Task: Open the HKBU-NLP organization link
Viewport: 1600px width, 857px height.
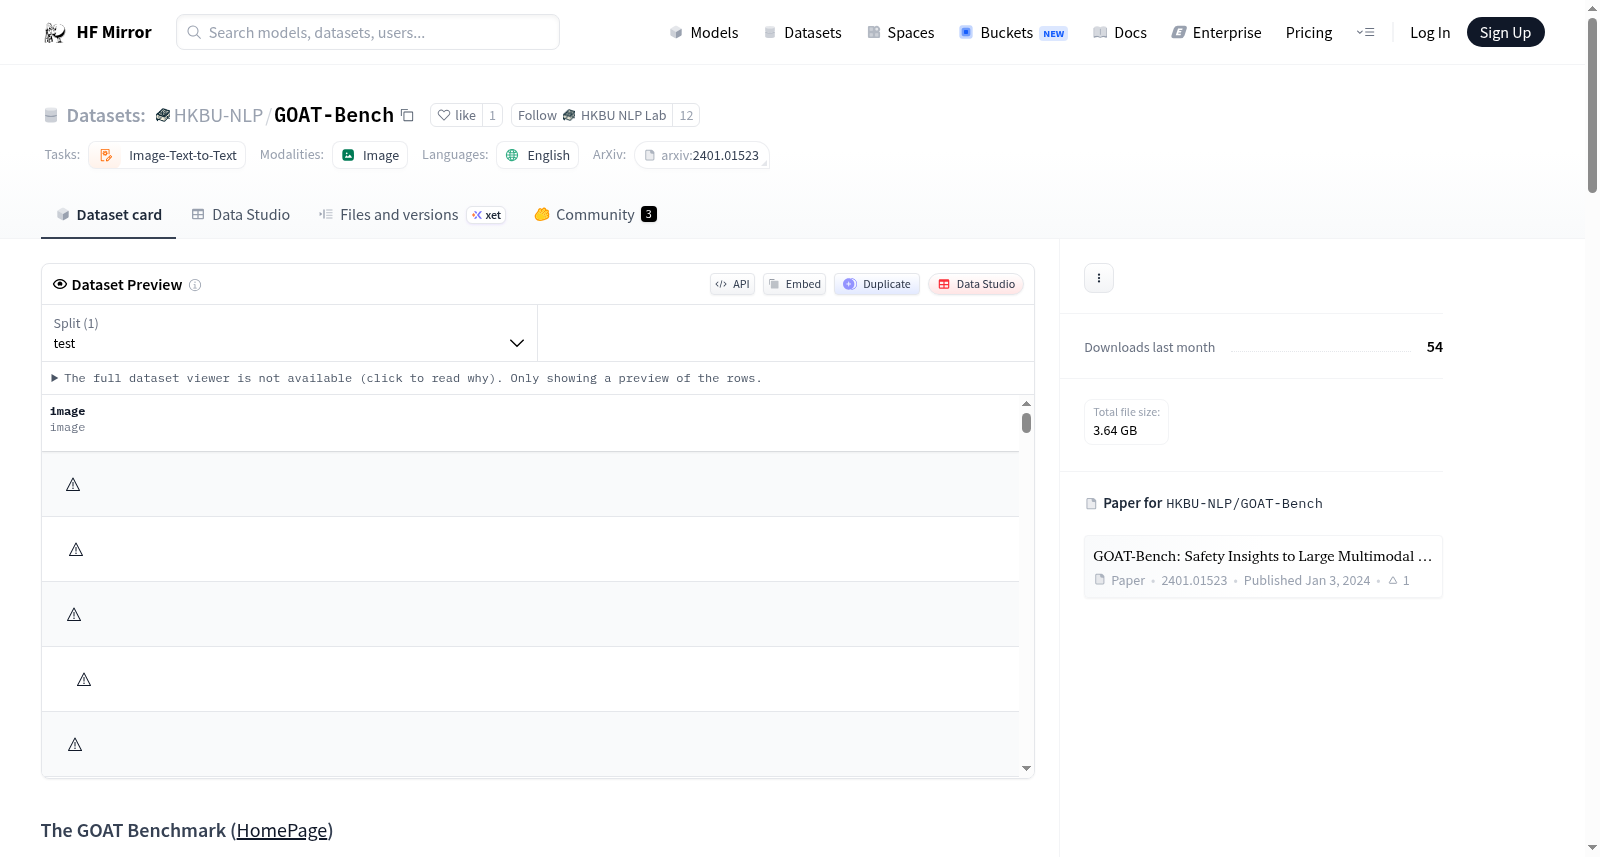Action: coord(218,115)
